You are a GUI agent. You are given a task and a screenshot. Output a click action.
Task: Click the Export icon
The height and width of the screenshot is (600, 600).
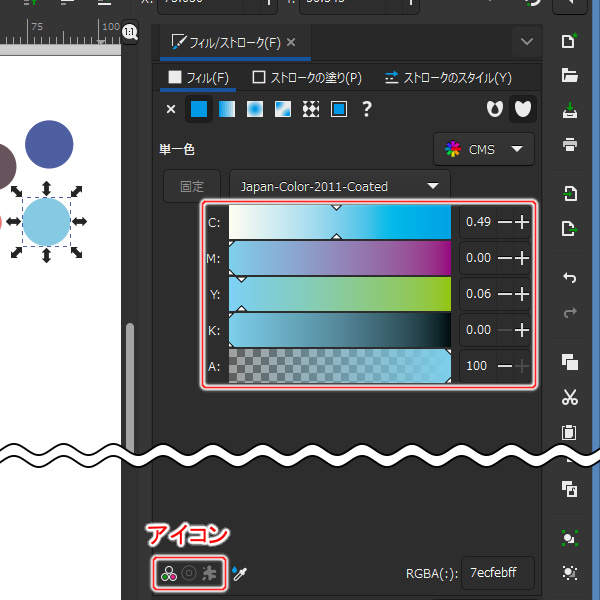pos(569,229)
